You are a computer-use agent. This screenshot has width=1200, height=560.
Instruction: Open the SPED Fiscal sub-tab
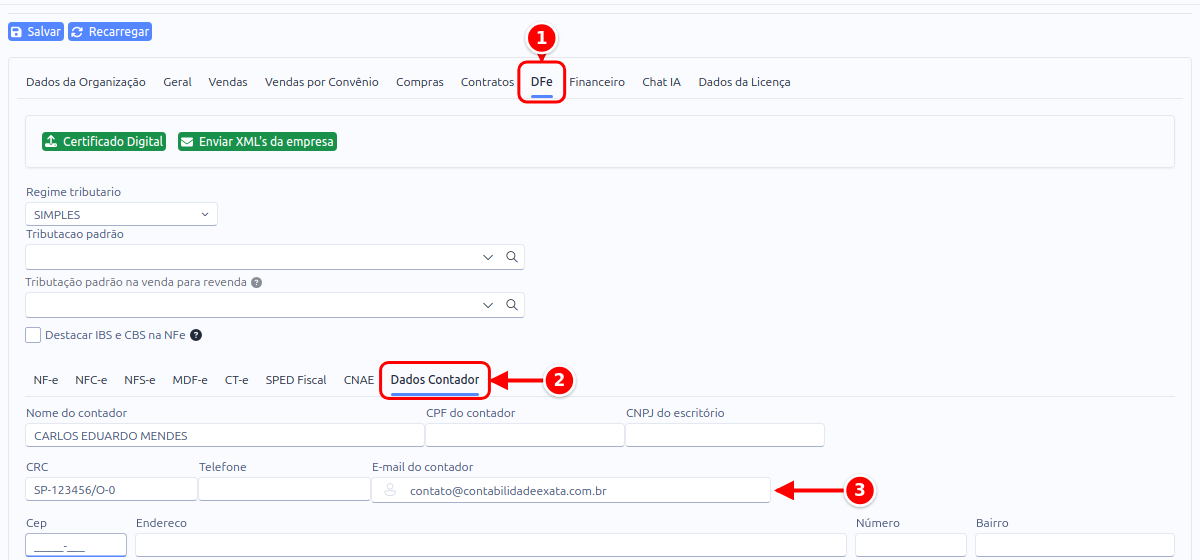click(x=296, y=380)
